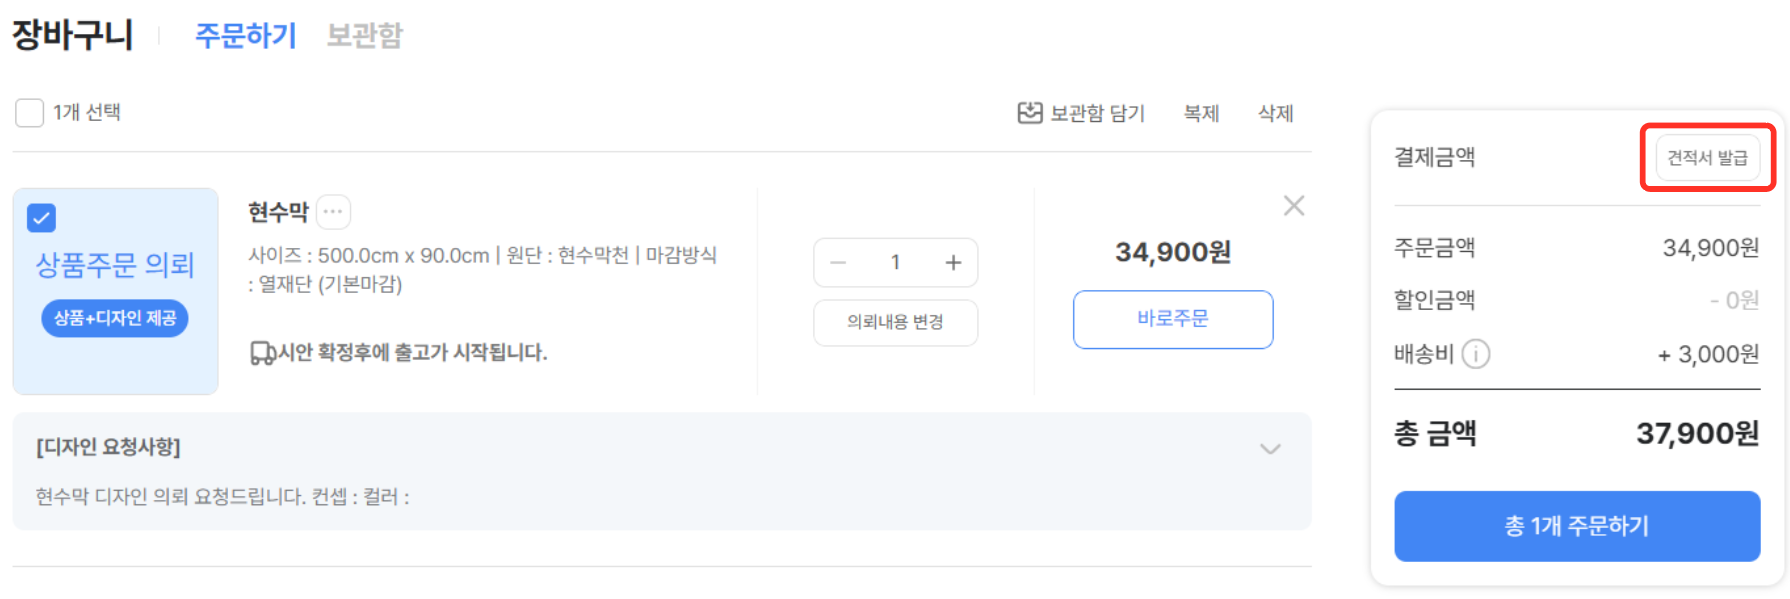This screenshot has width=1790, height=599.
Task: Click the 총 1개 주문하기 button
Action: click(1577, 526)
